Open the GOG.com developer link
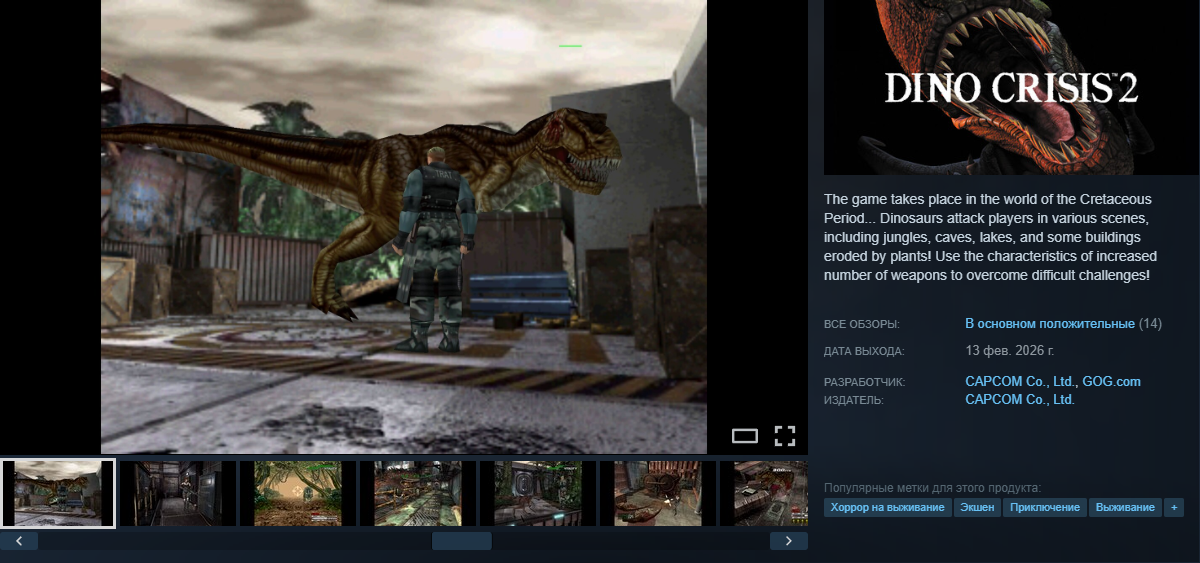The width and height of the screenshot is (1200, 563). pos(1111,381)
